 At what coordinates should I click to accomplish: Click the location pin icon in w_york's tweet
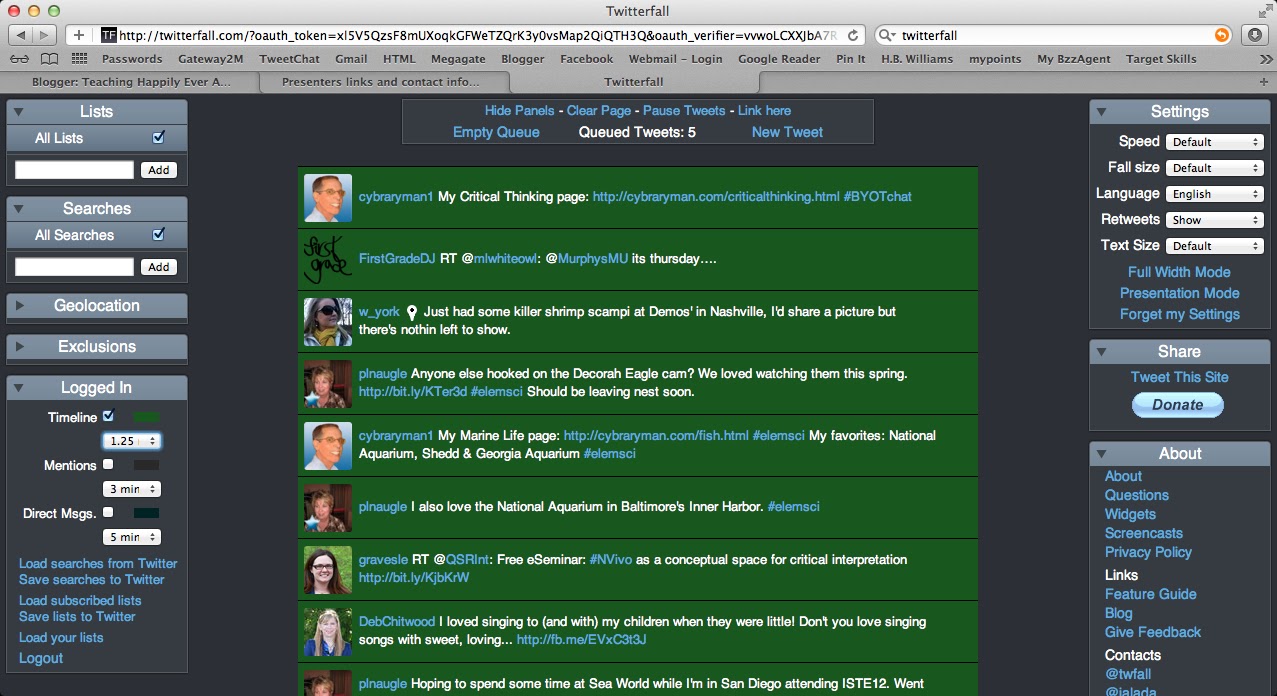pyautogui.click(x=411, y=312)
